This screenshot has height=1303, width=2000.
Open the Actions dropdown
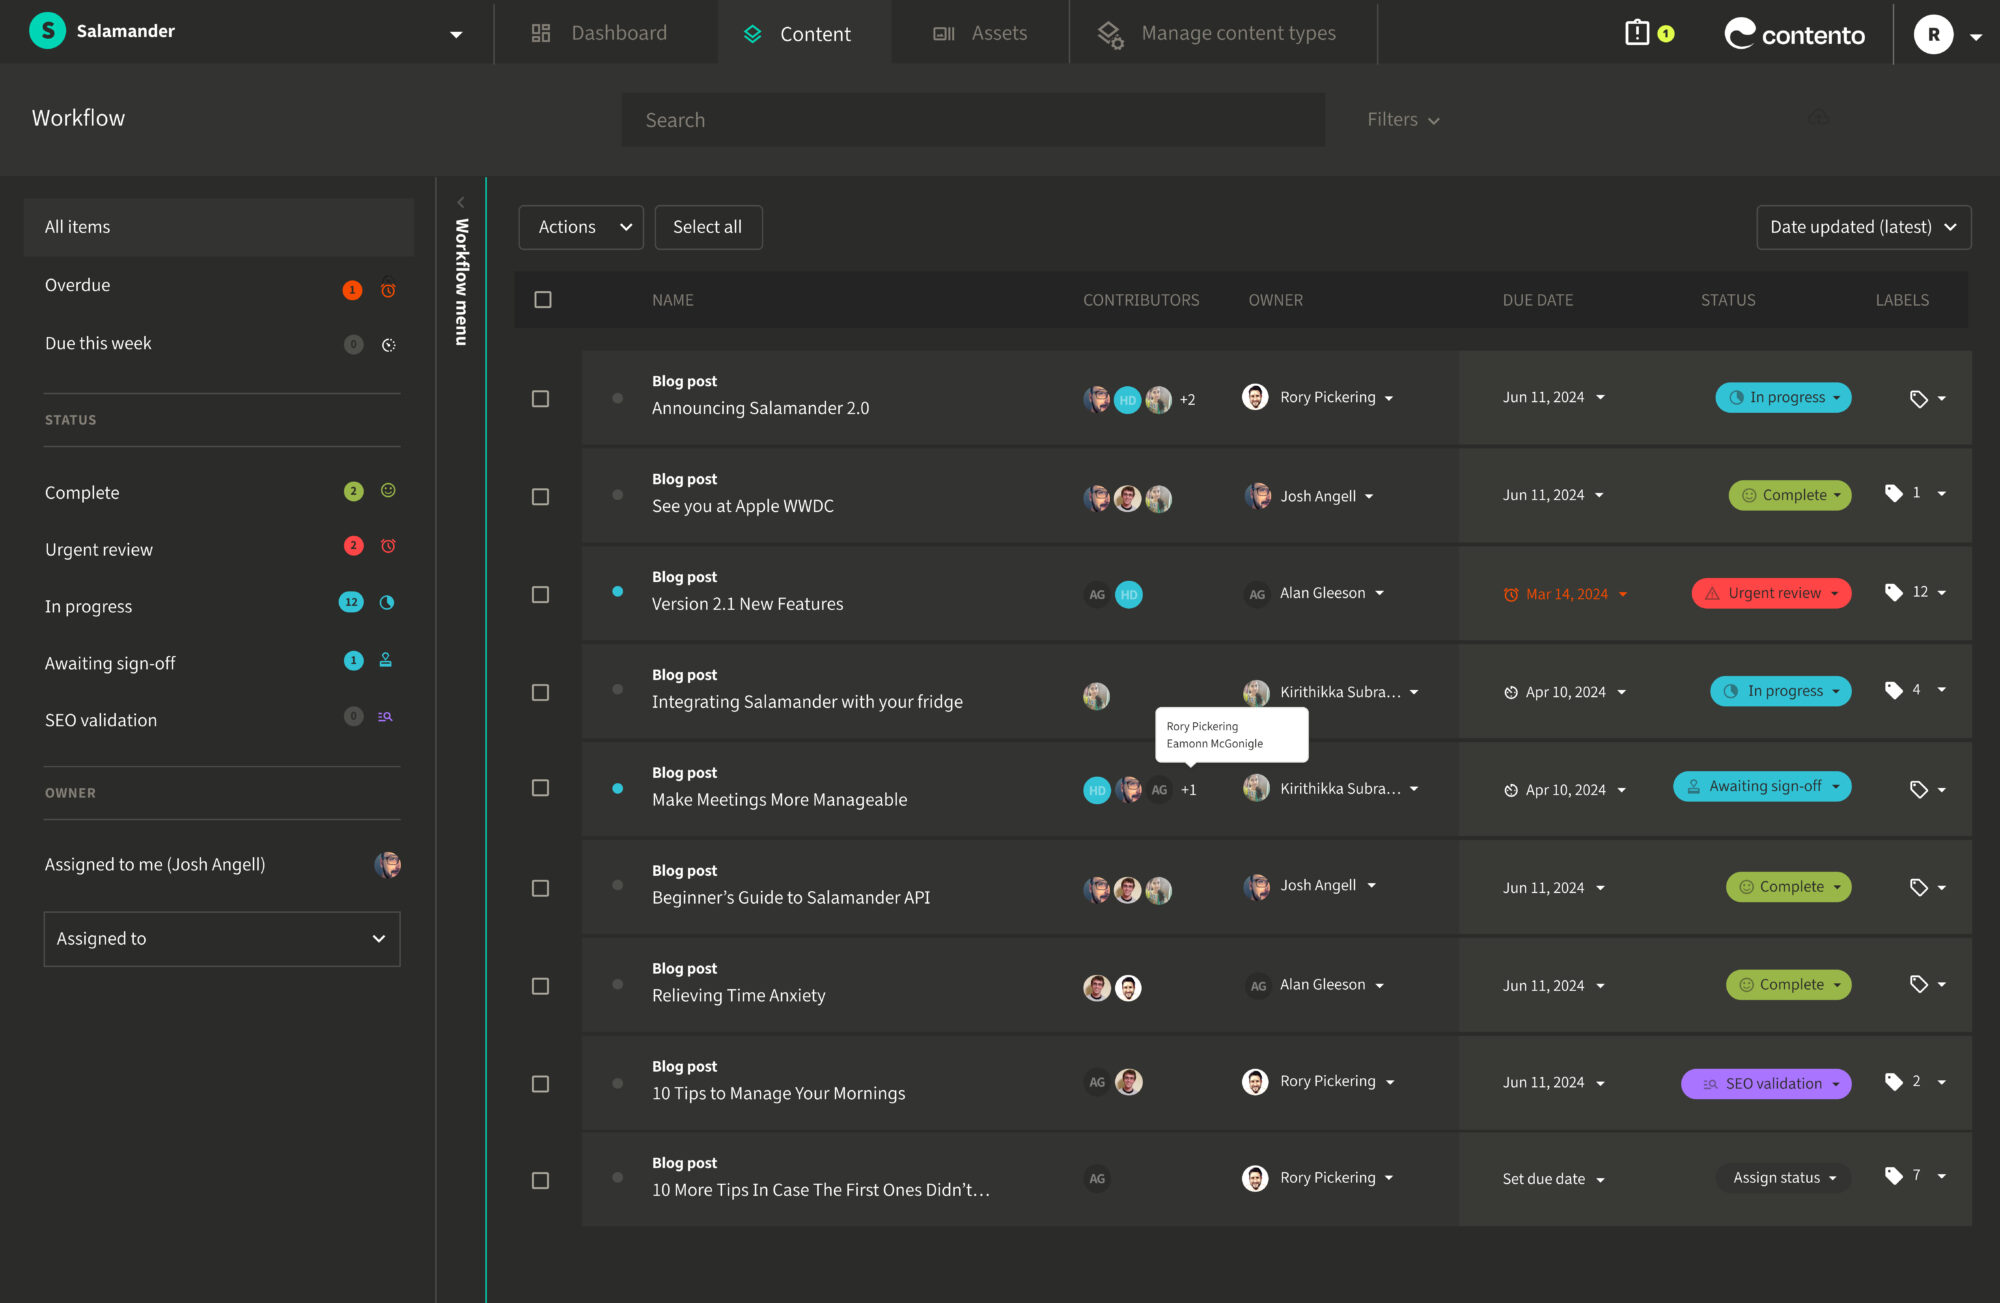coord(581,227)
